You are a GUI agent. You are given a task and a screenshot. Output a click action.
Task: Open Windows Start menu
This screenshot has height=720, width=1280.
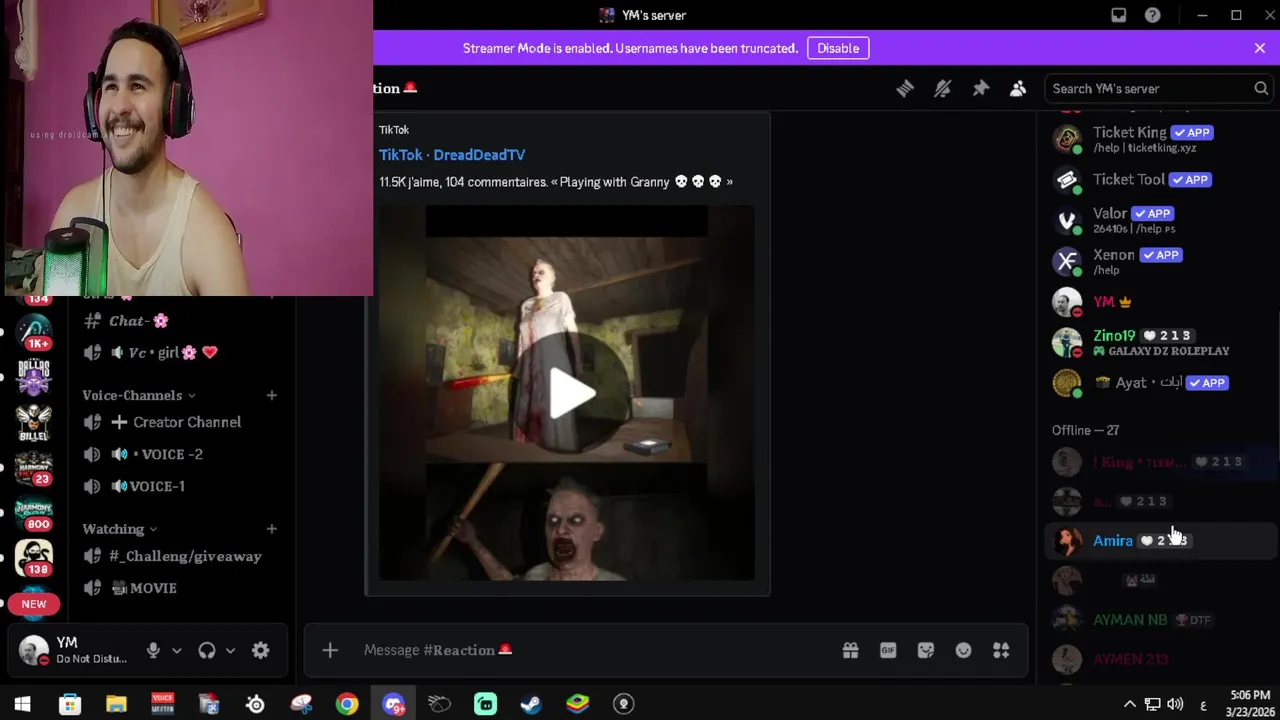[23, 704]
